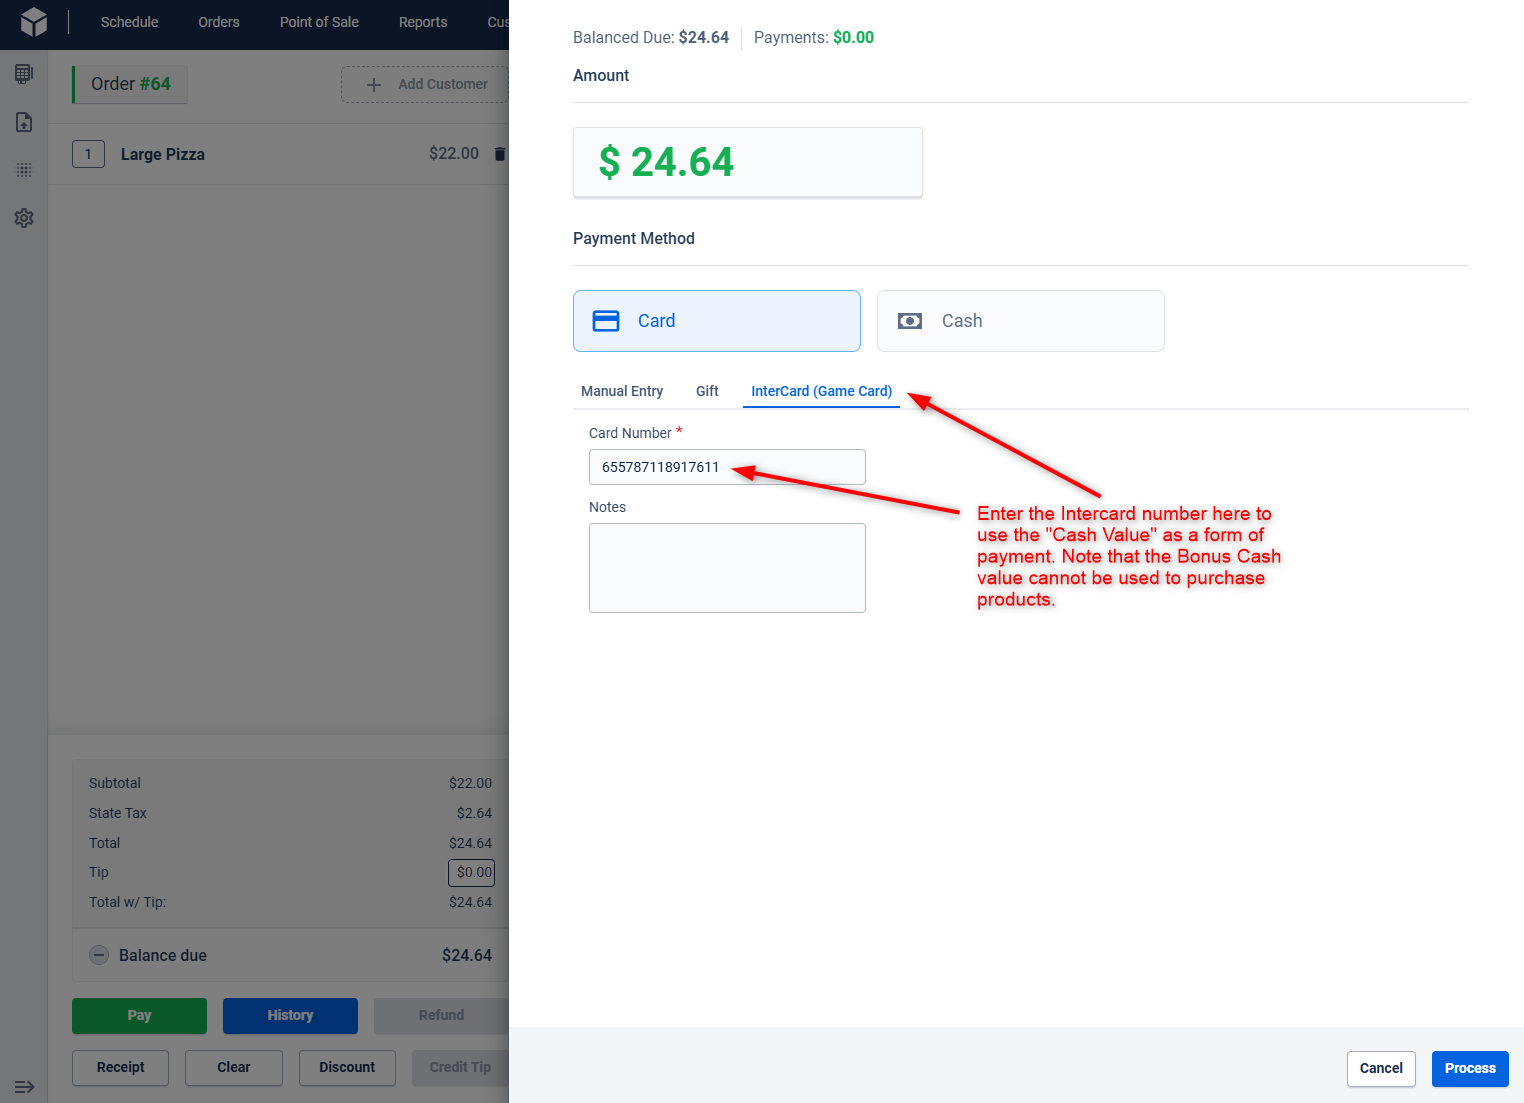Collapse Balance due with the minus icon
This screenshot has width=1524, height=1103.
(99, 955)
